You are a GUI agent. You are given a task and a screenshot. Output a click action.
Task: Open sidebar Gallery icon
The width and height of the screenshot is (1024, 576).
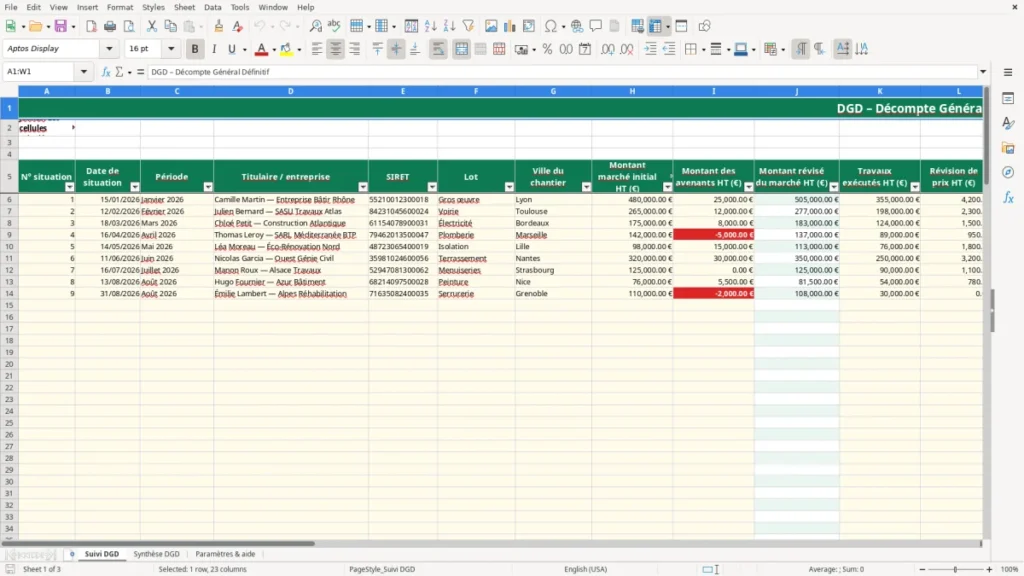pyautogui.click(x=1008, y=148)
